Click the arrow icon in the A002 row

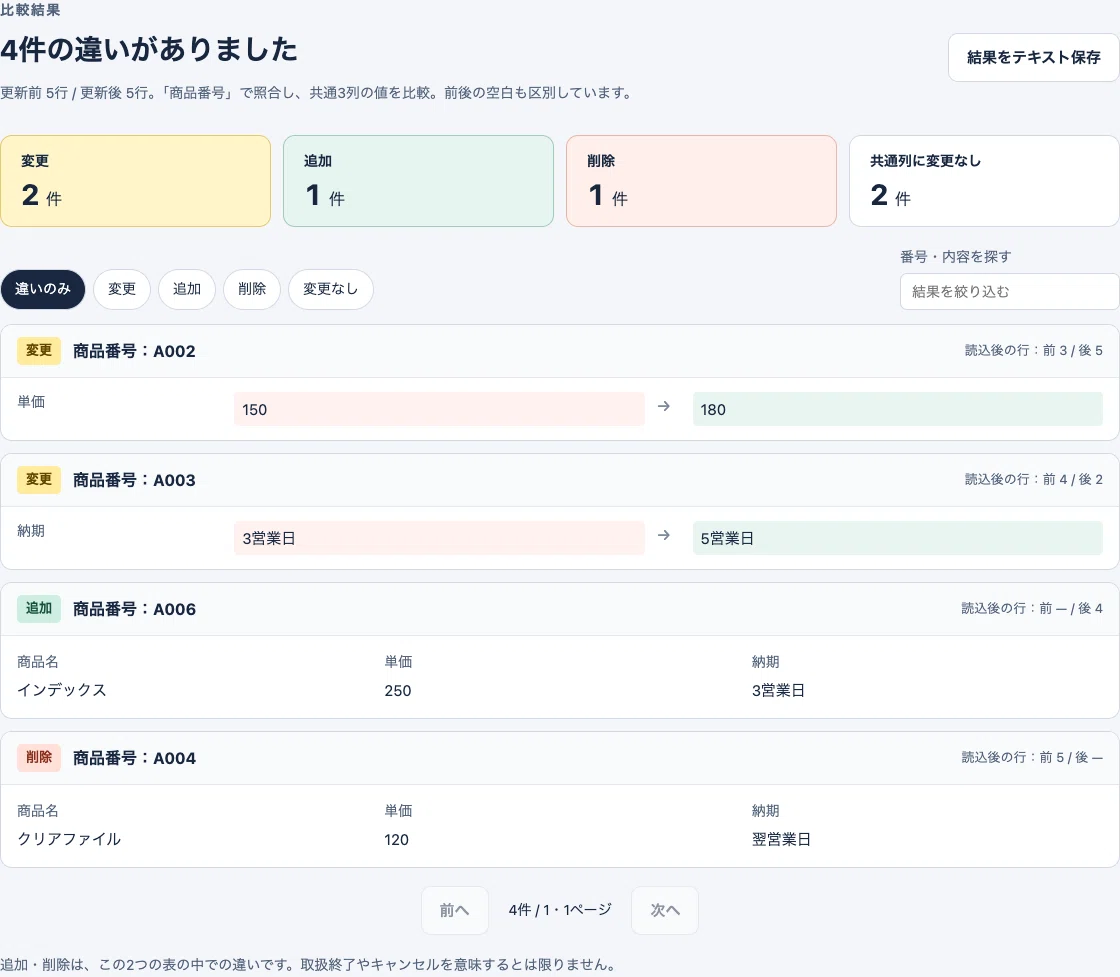tap(664, 406)
